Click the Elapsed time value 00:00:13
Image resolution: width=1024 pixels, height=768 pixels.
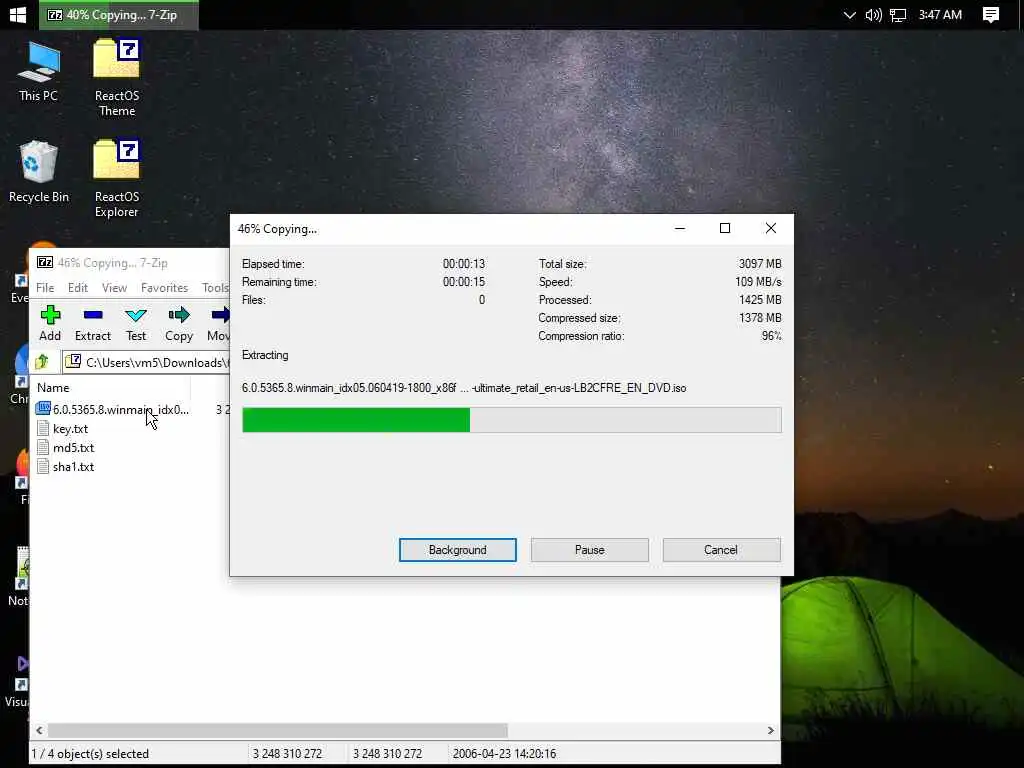point(464,264)
